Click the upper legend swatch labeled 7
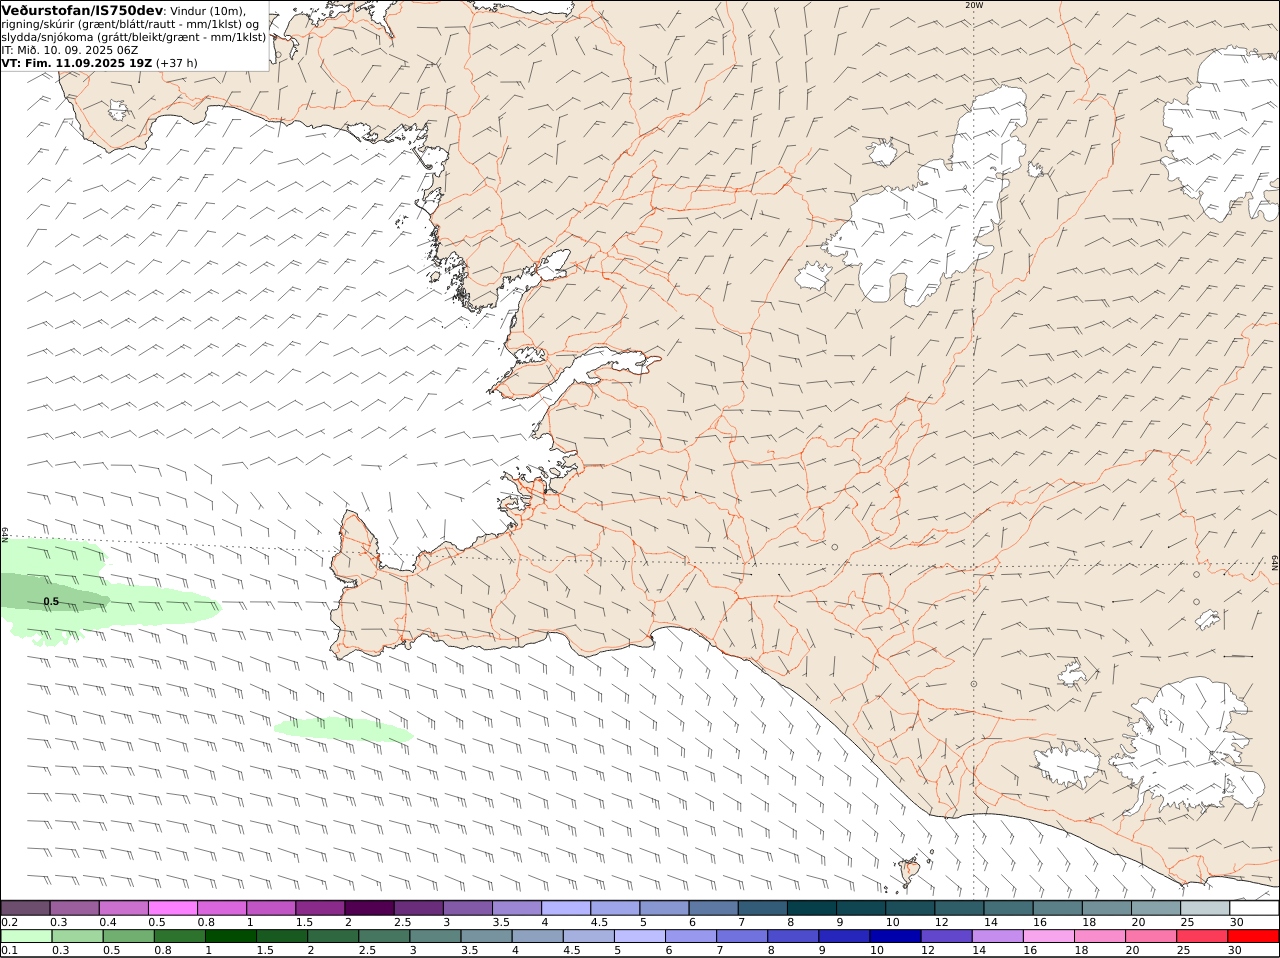The width and height of the screenshot is (1280, 958). click(x=762, y=908)
